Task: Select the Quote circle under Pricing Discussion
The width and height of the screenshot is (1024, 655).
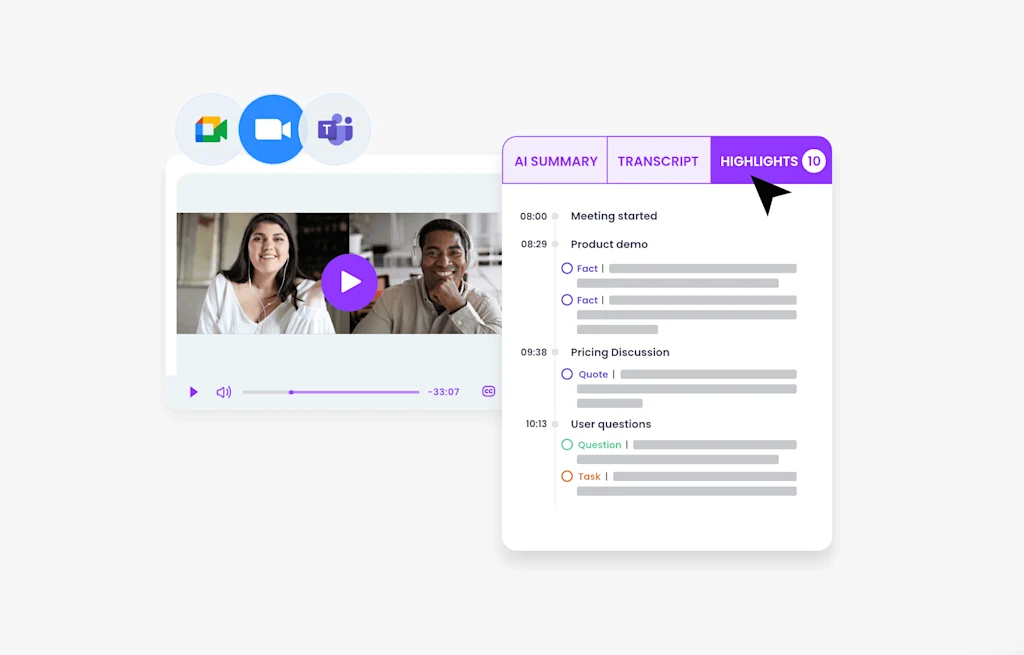Action: click(567, 374)
